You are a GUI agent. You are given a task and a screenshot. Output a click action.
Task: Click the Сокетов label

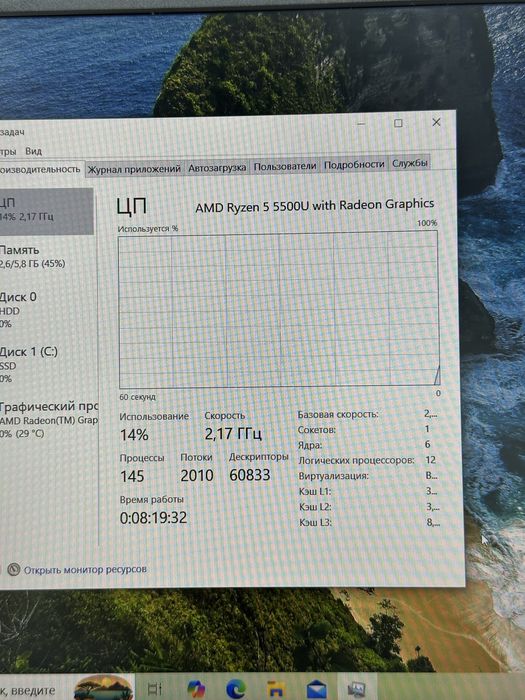(317, 430)
